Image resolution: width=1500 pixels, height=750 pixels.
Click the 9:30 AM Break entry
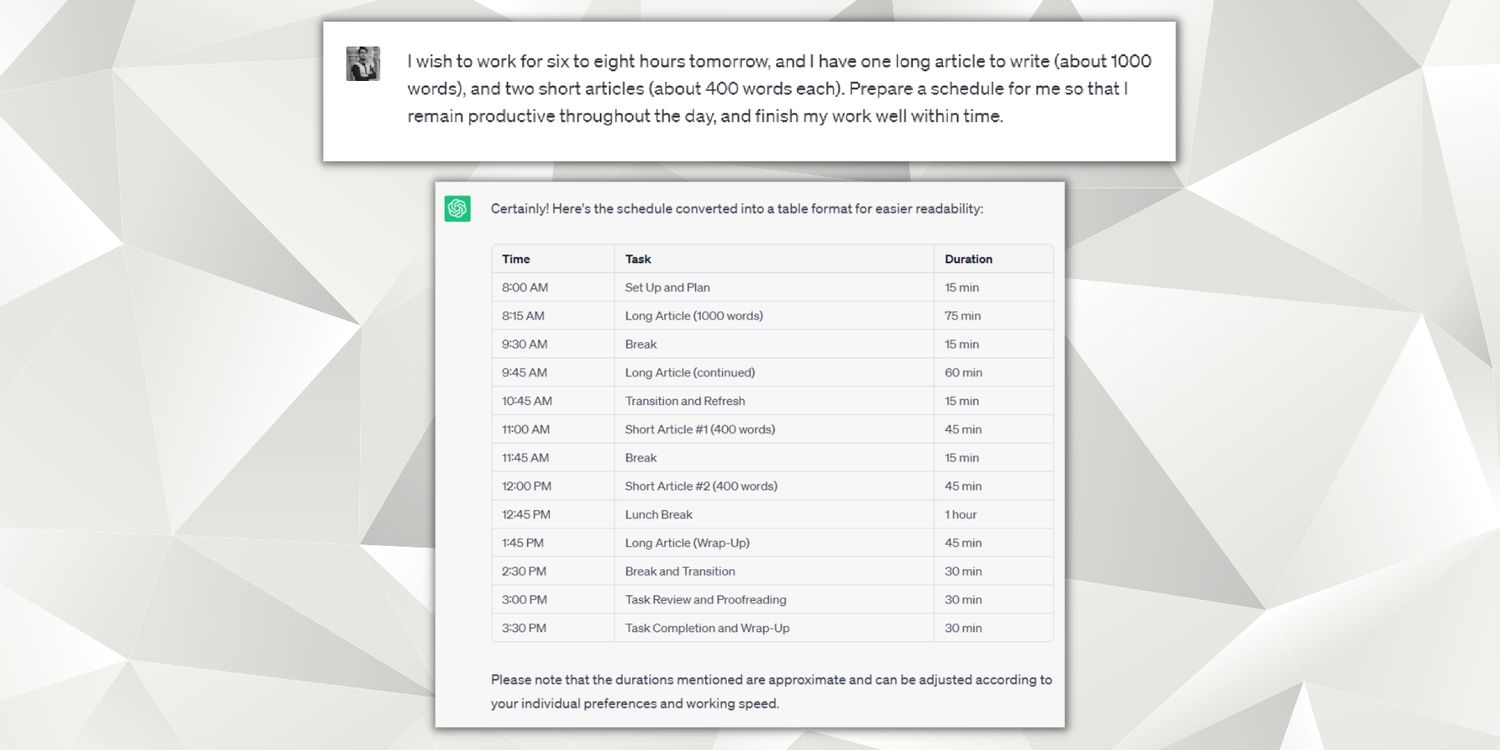pos(641,344)
